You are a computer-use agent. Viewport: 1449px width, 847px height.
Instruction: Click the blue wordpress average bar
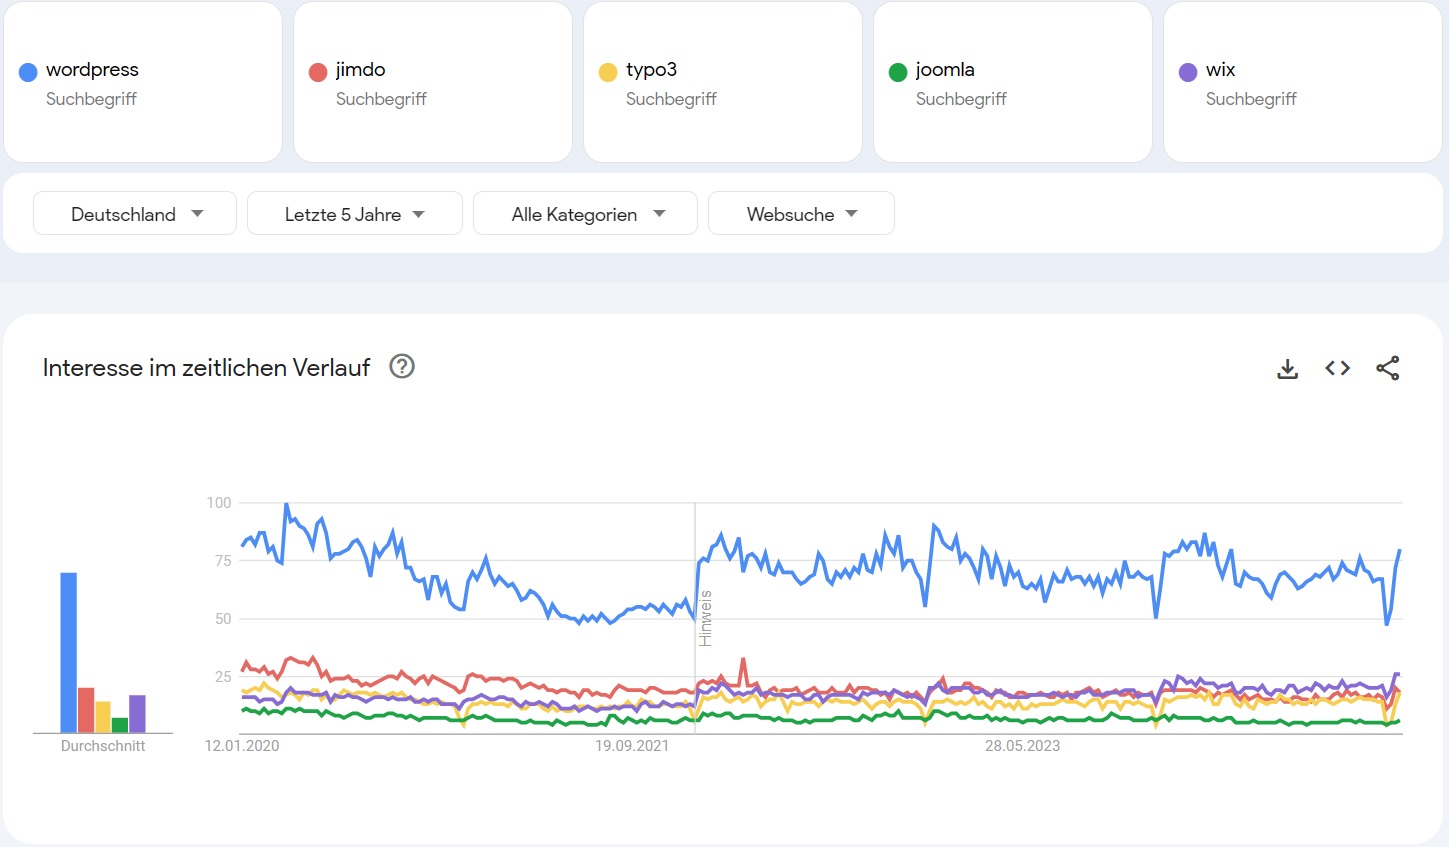point(69,653)
